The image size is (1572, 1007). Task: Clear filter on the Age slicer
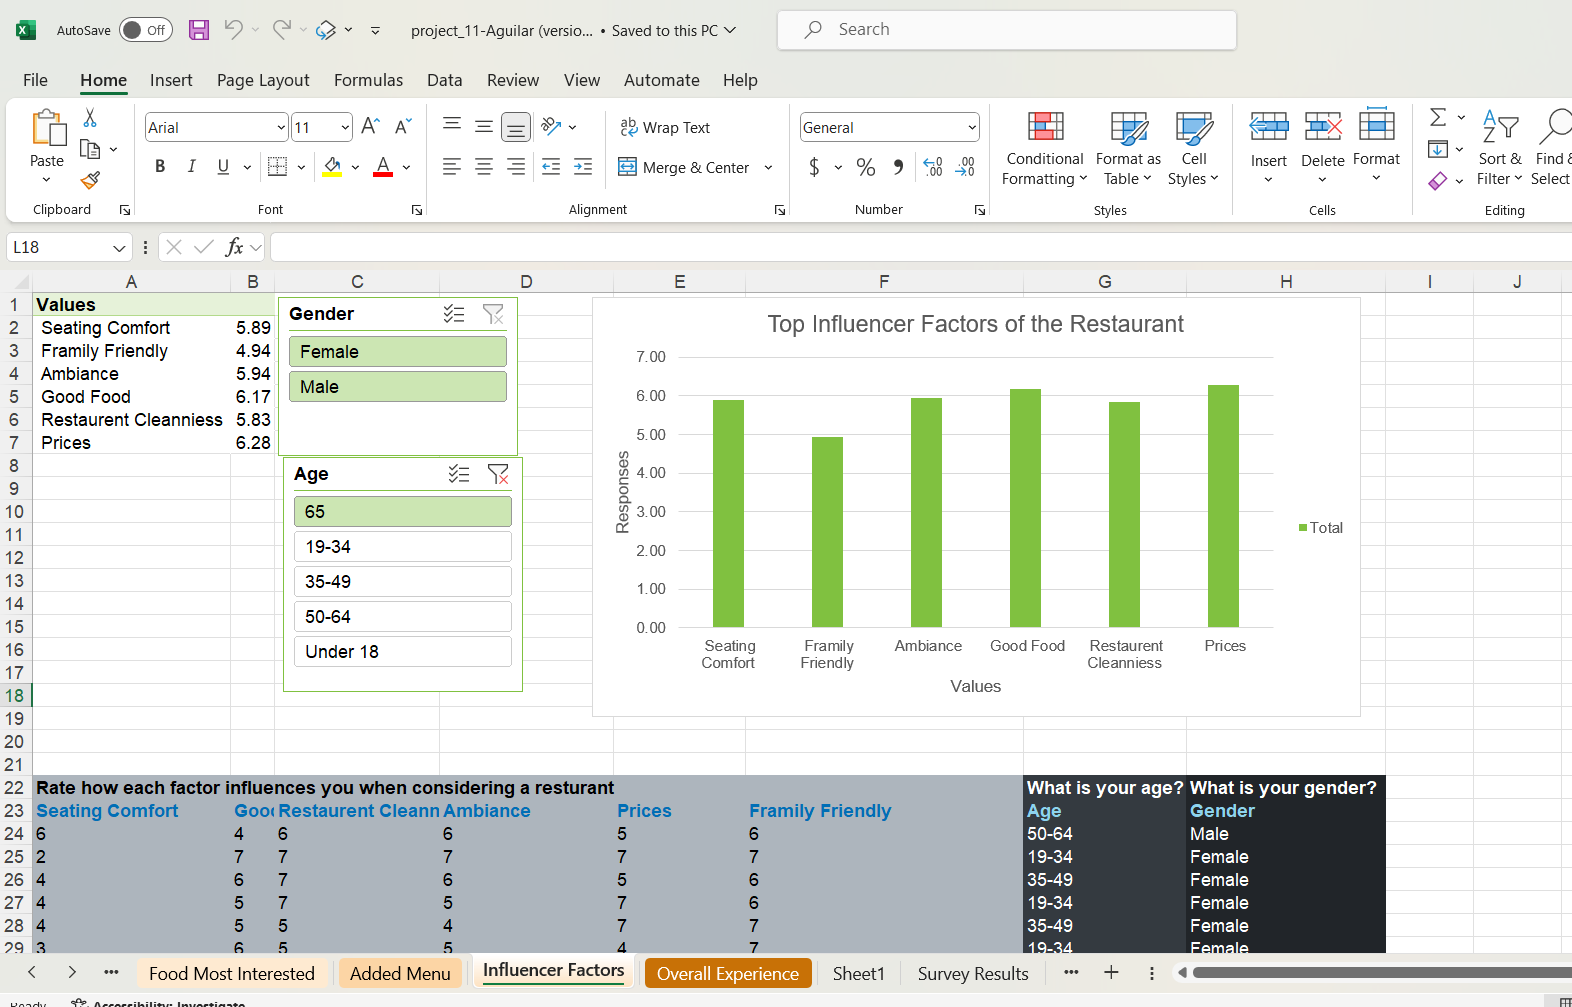[x=498, y=474]
